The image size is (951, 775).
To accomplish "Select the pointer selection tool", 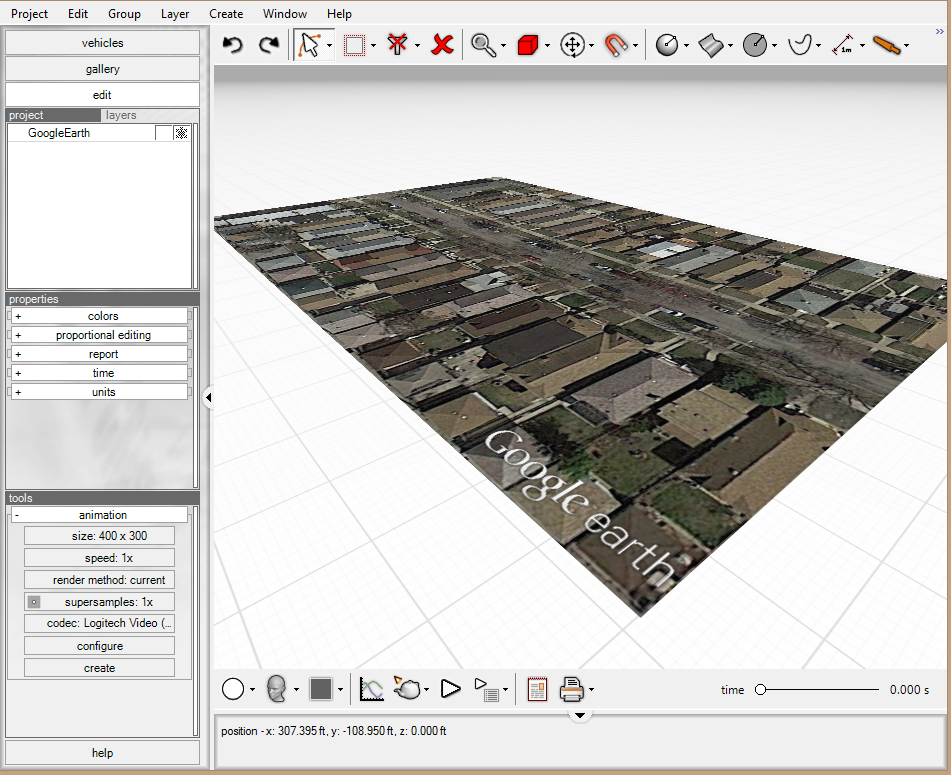I will (x=309, y=45).
